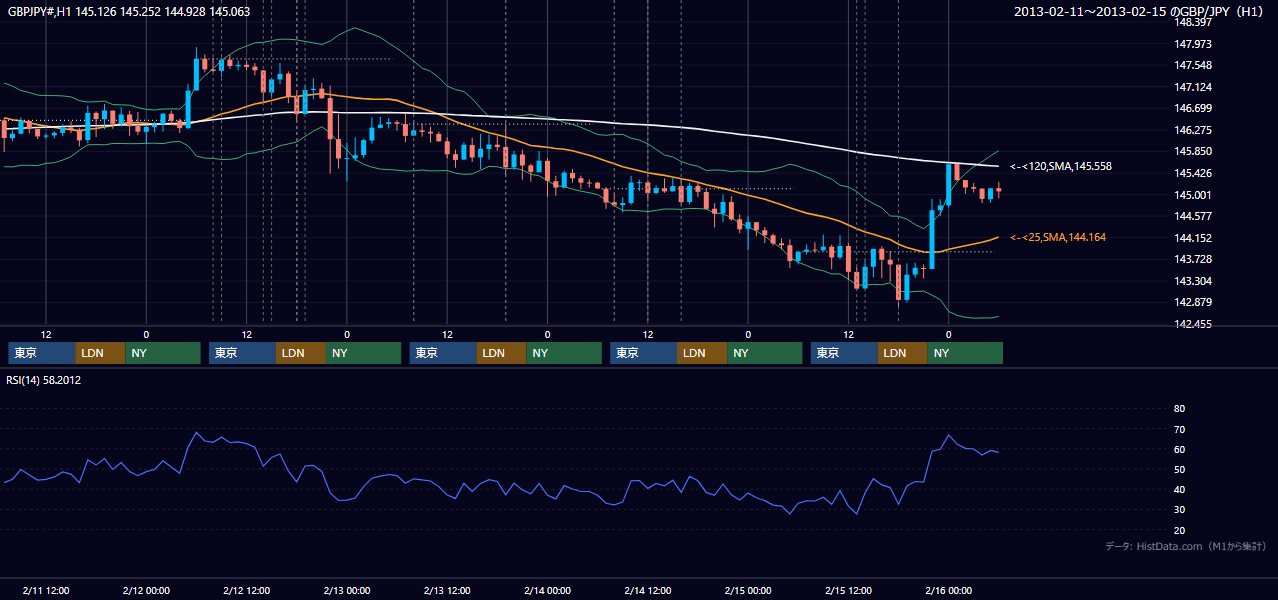This screenshot has height=600, width=1278.
Task: Click price axis value 148.397
Action: [1193, 22]
